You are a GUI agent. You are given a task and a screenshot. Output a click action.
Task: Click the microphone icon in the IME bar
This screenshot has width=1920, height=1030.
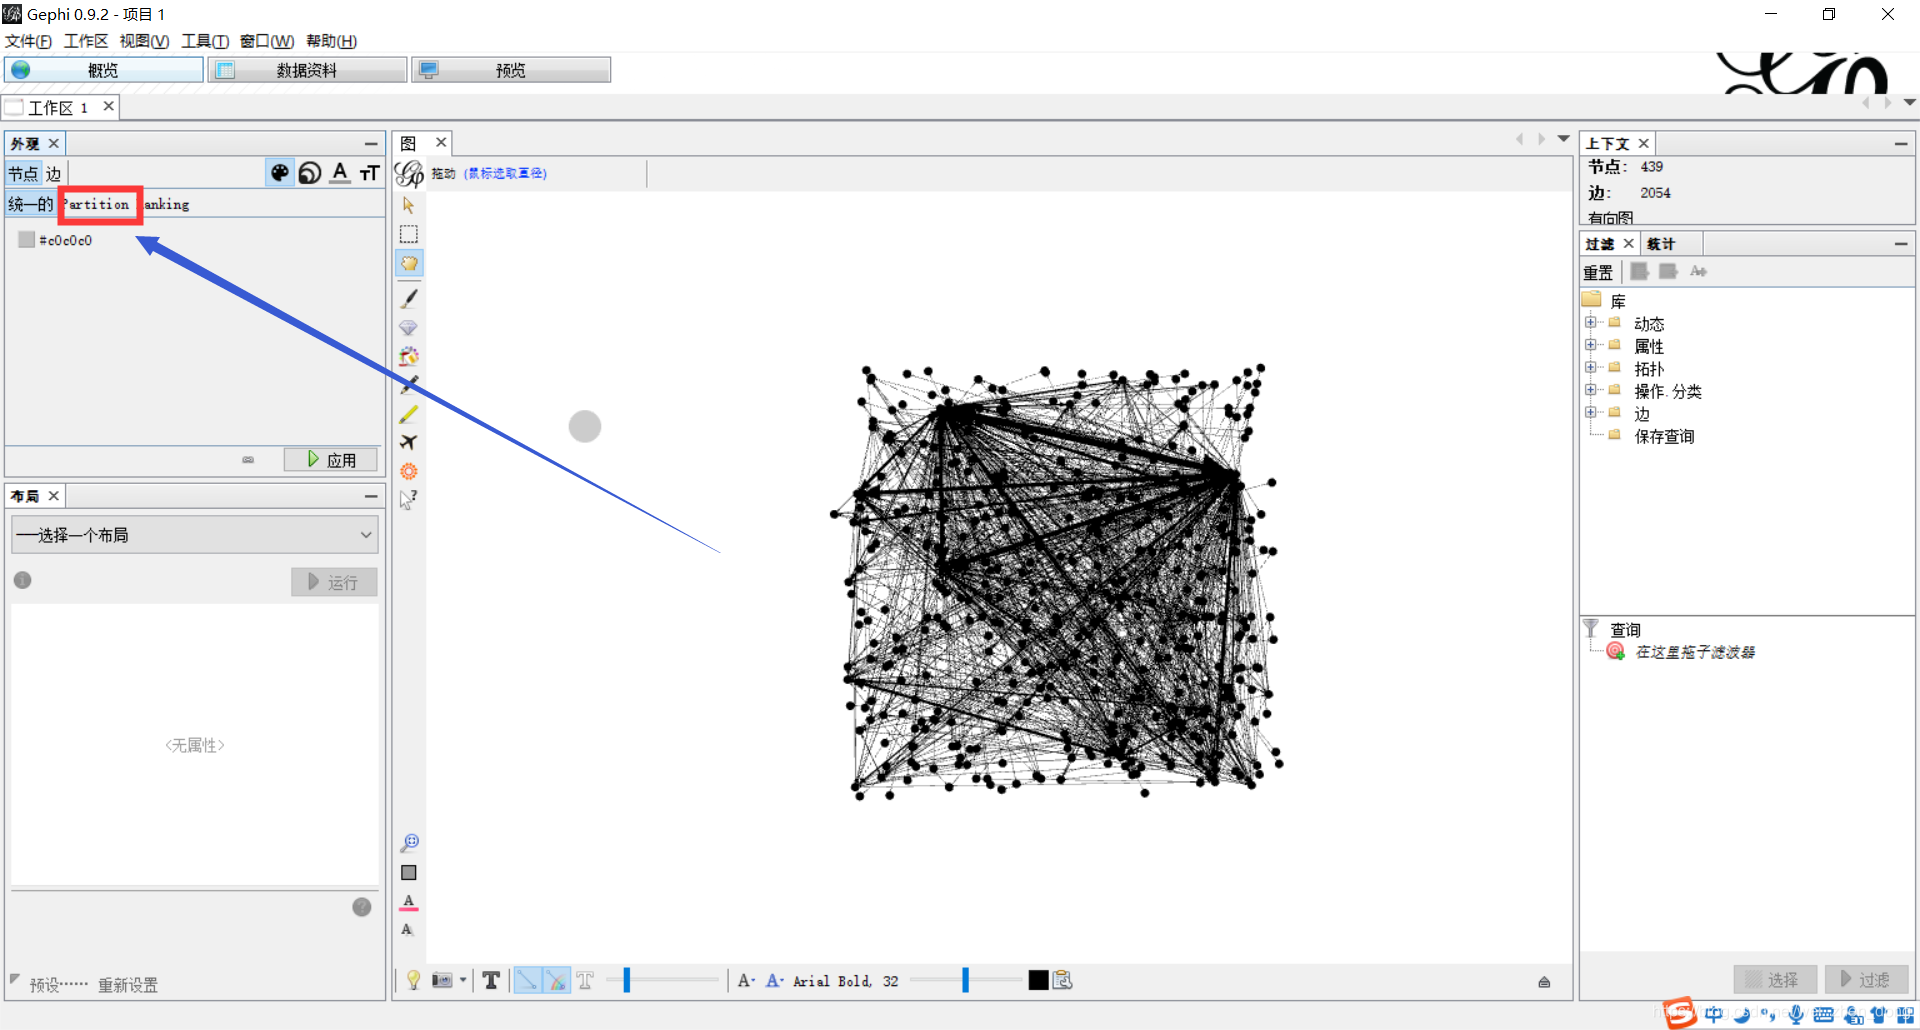1797,1014
